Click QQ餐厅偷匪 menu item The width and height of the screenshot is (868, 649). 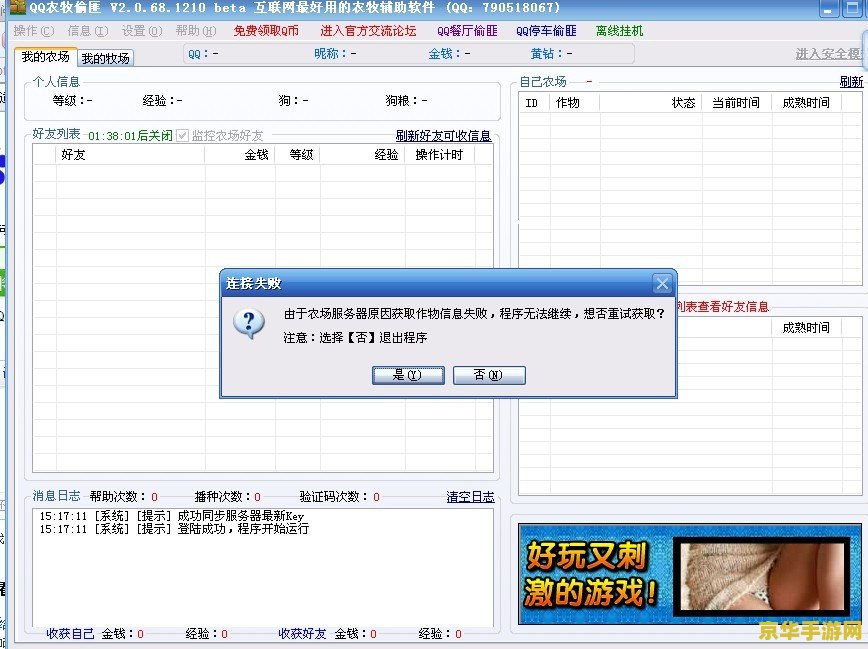[467, 31]
